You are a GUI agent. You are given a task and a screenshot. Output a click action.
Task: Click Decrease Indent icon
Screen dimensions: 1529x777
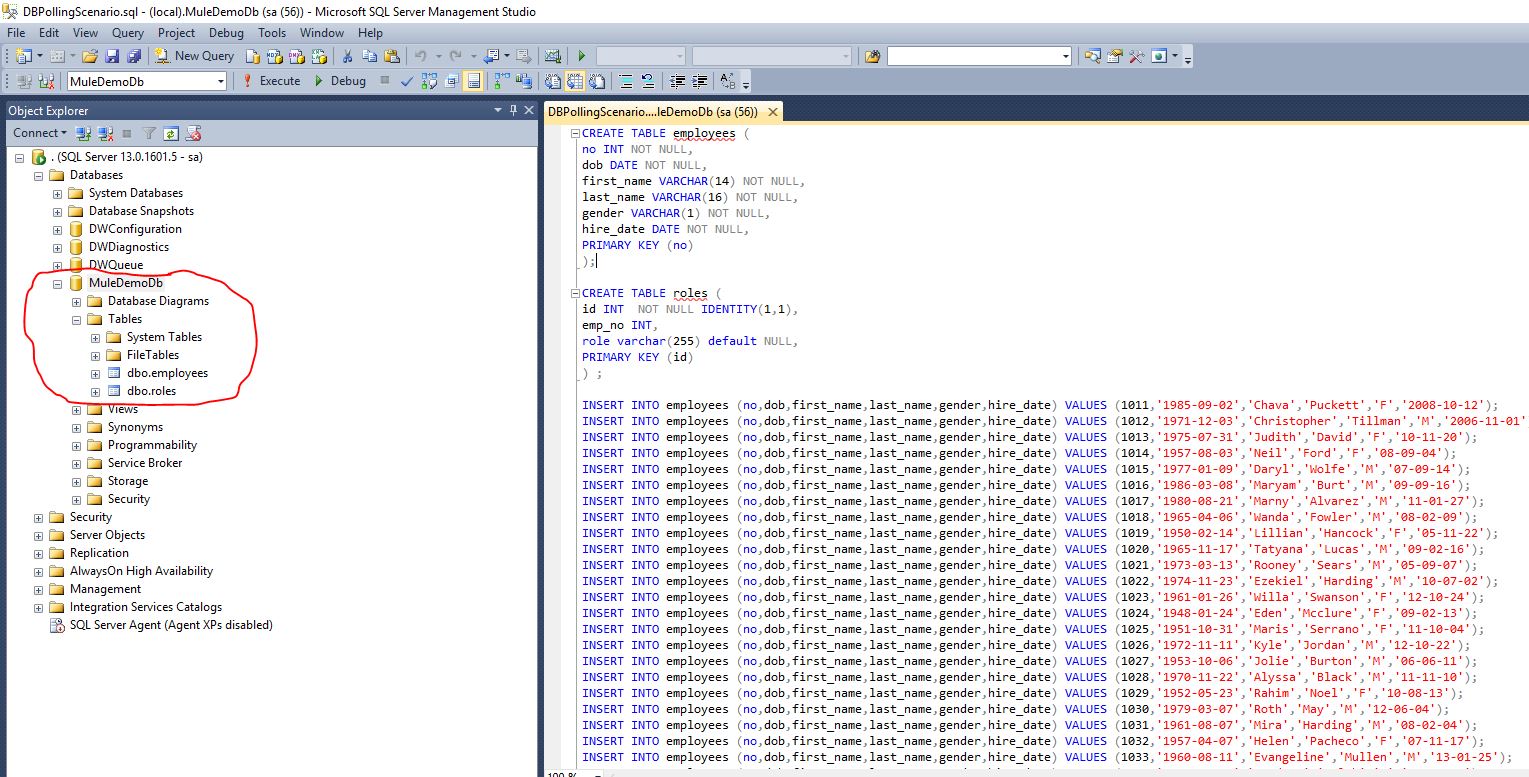677,81
